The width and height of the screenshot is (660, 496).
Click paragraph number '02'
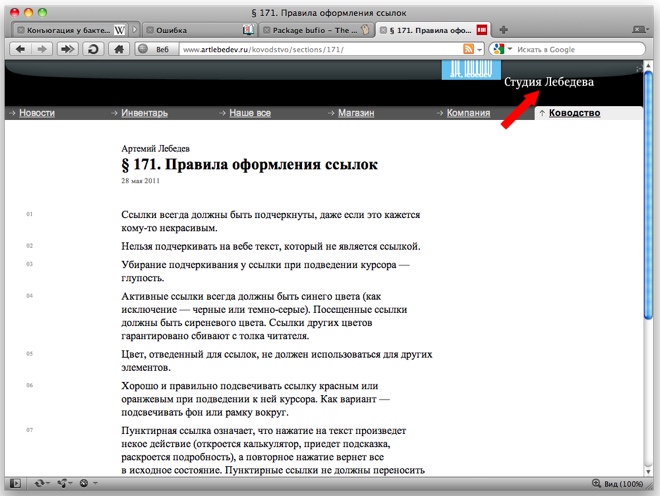pyautogui.click(x=29, y=246)
